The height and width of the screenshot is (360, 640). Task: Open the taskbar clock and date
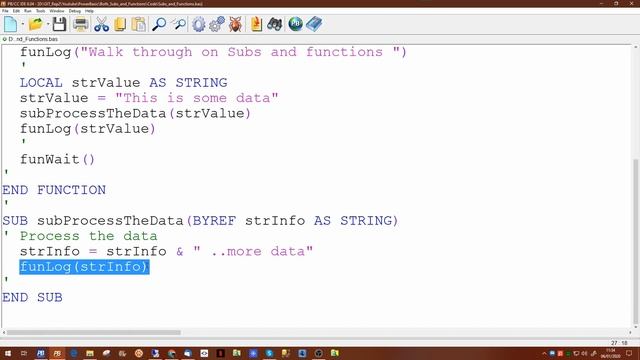(611, 353)
